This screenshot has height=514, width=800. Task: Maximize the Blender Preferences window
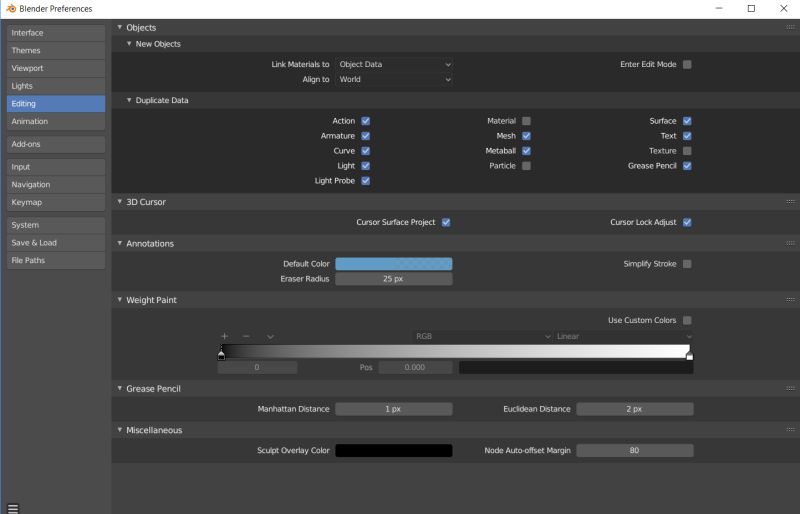751,9
